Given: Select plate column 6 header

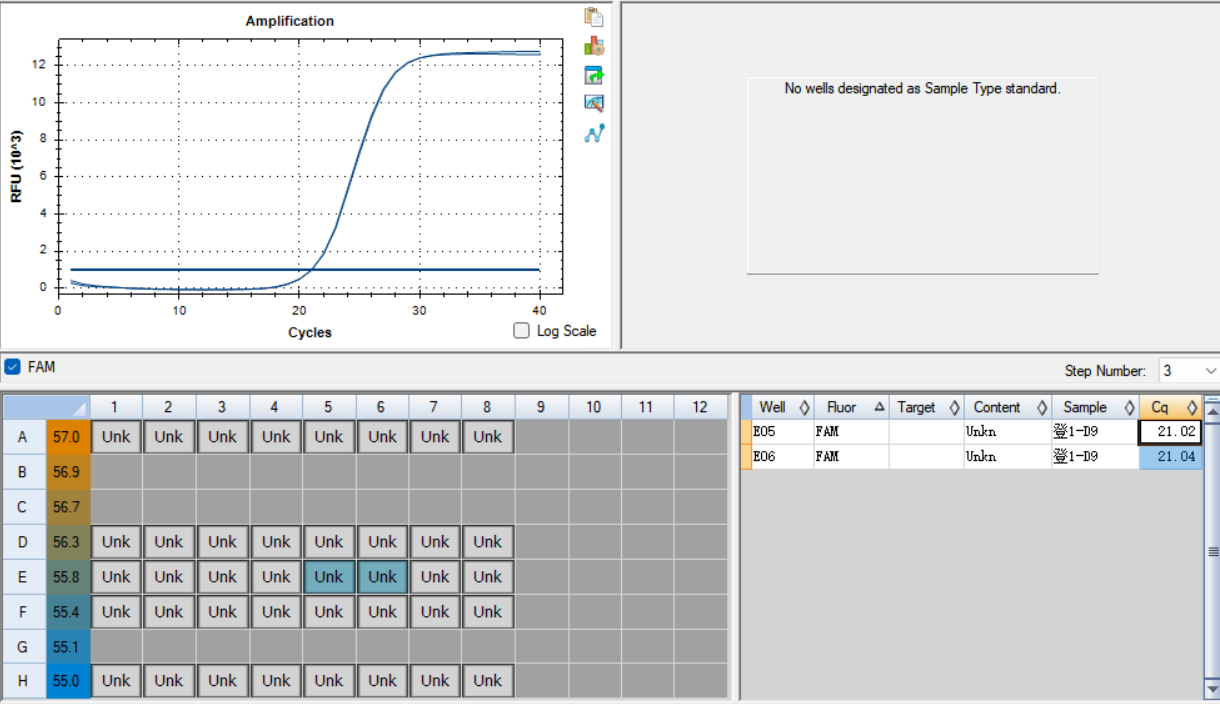Looking at the screenshot, I should [x=382, y=407].
